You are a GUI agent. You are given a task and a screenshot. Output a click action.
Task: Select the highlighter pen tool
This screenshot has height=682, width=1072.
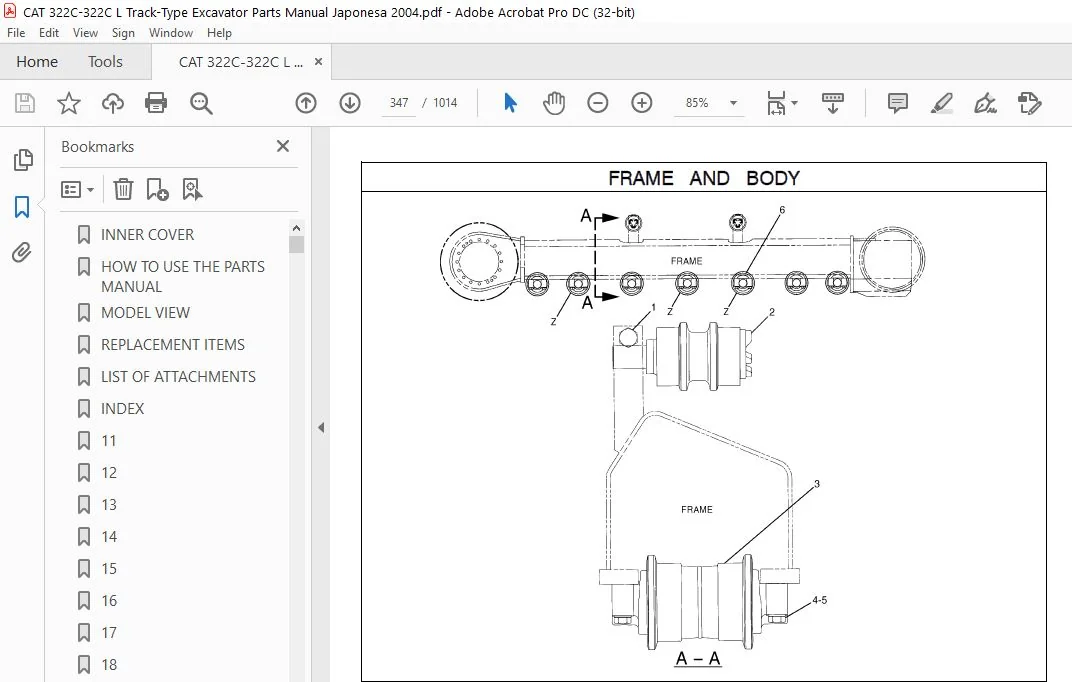point(941,103)
